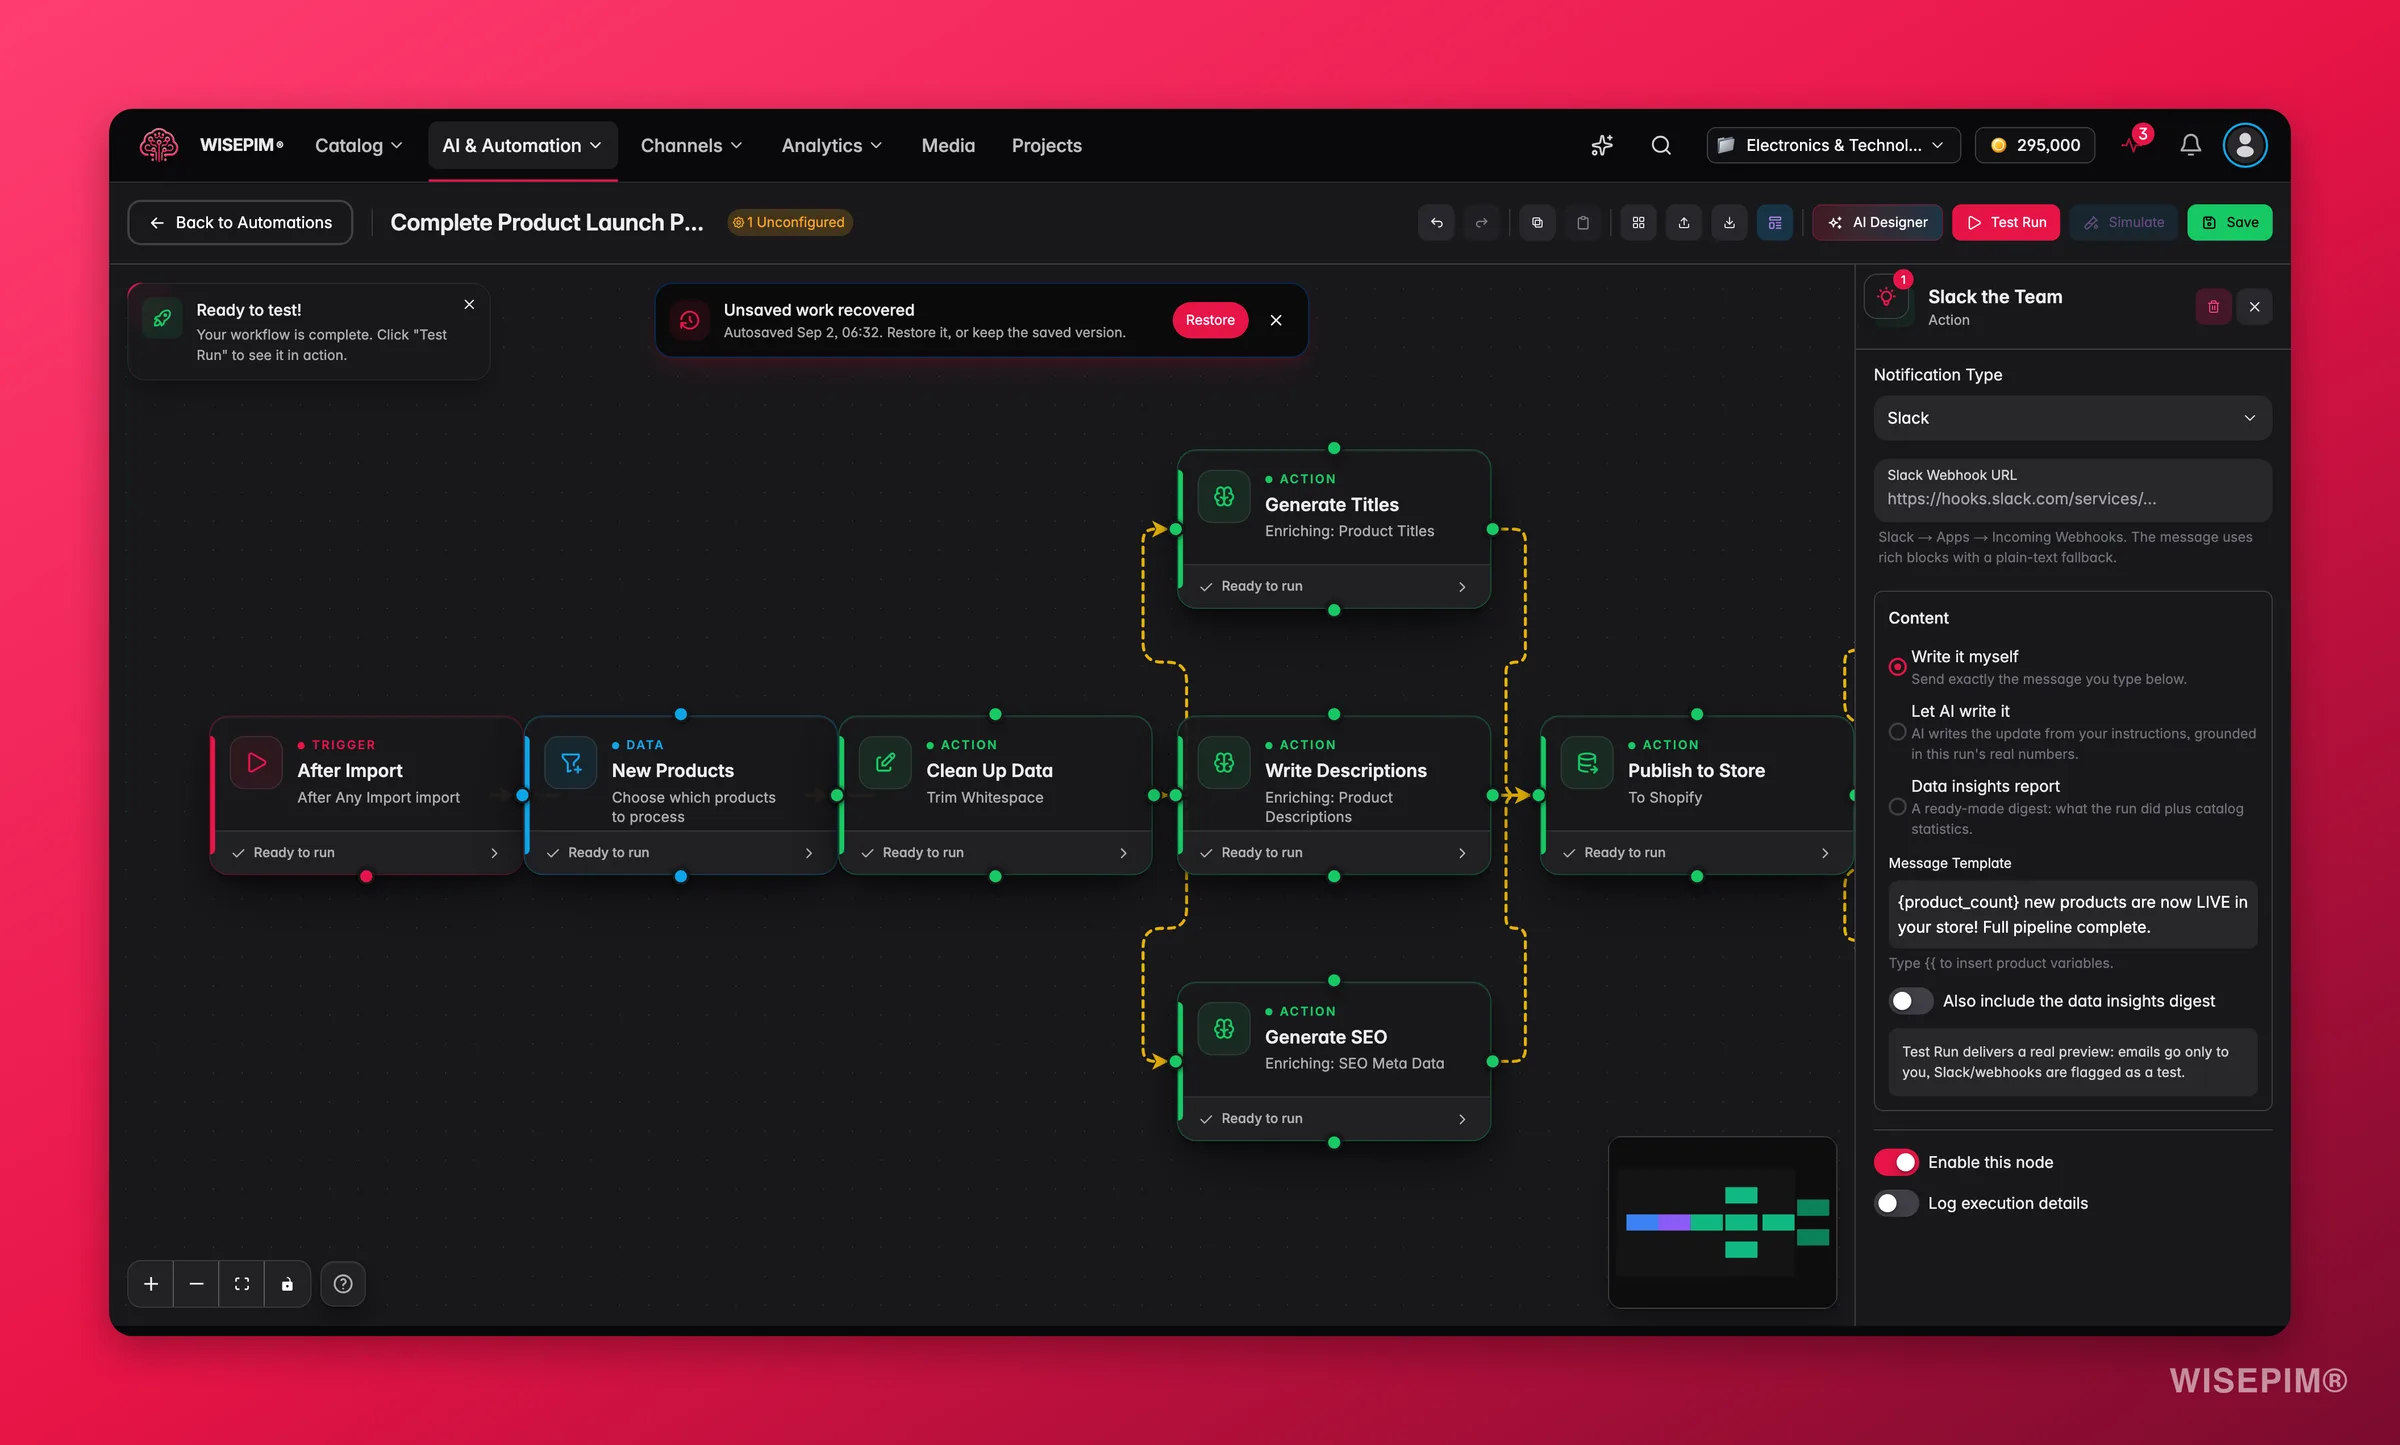Select the Write it myself radio option
The width and height of the screenshot is (2400, 1445).
[1897, 666]
